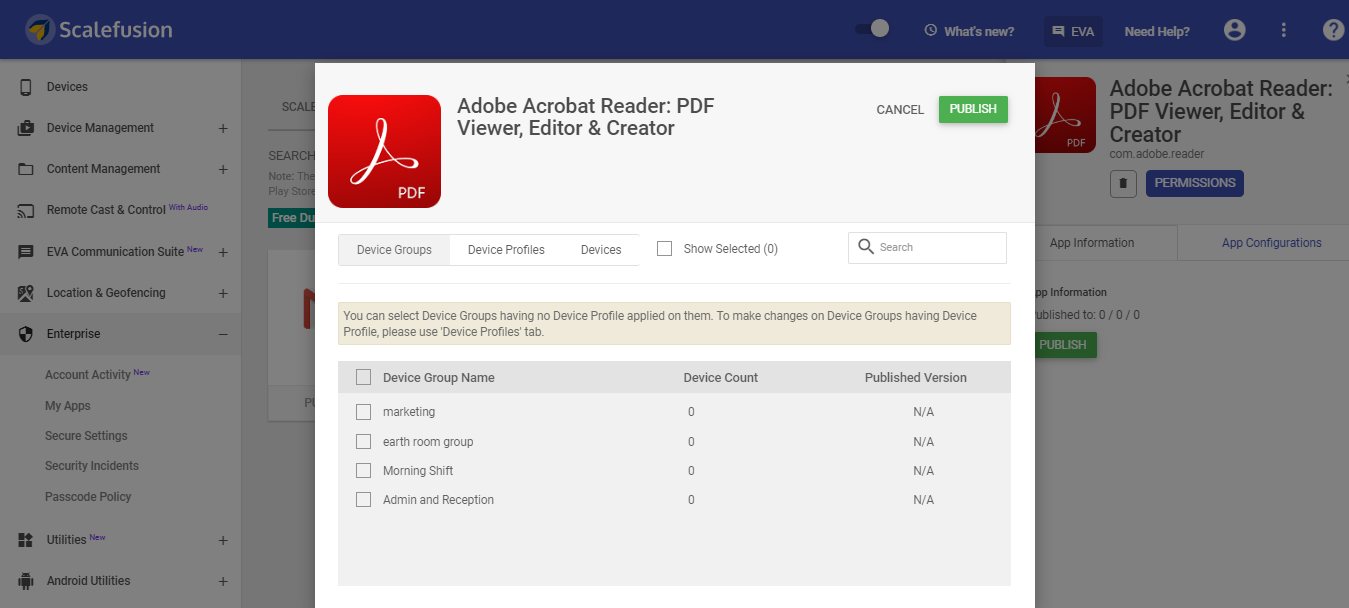Click the Device Management briefcase icon
The width and height of the screenshot is (1349, 608).
click(26, 128)
